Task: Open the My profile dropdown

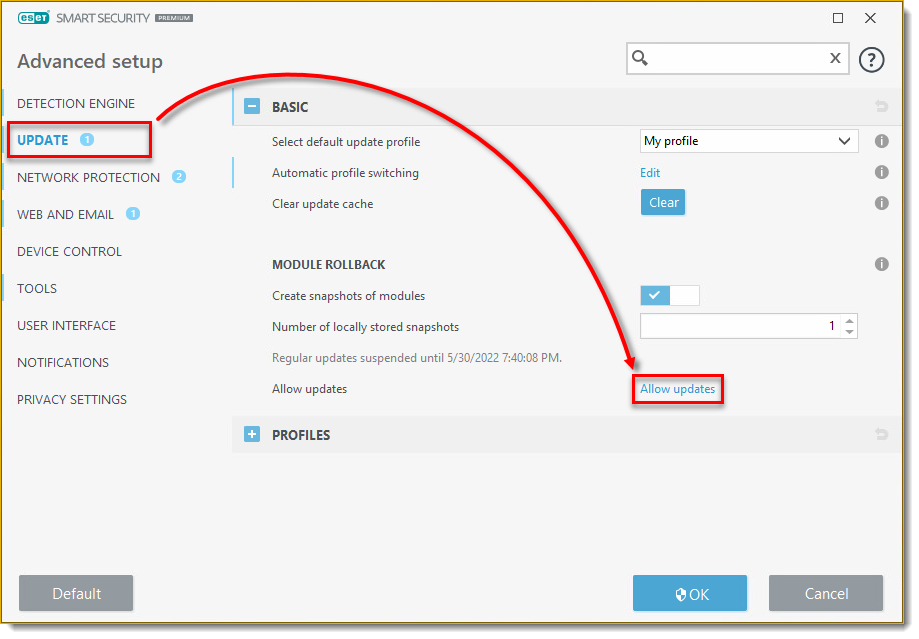Action: coord(748,142)
